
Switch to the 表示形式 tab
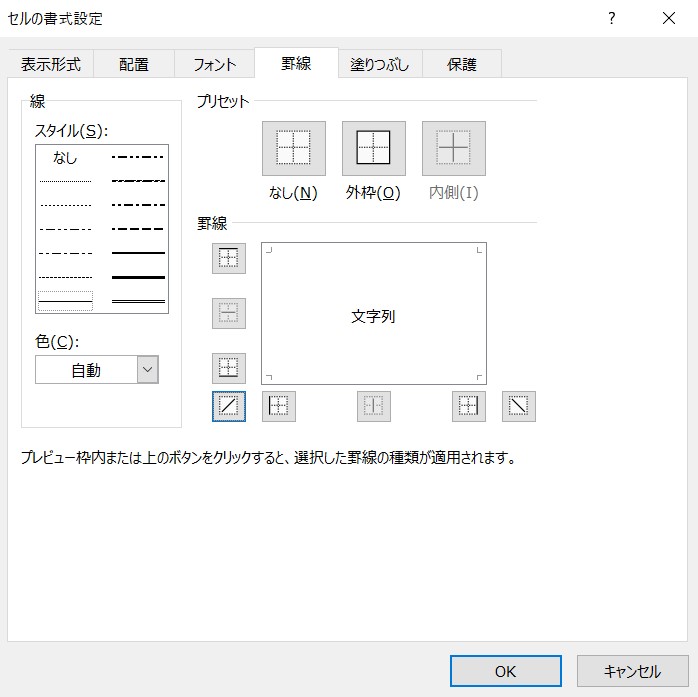click(51, 65)
